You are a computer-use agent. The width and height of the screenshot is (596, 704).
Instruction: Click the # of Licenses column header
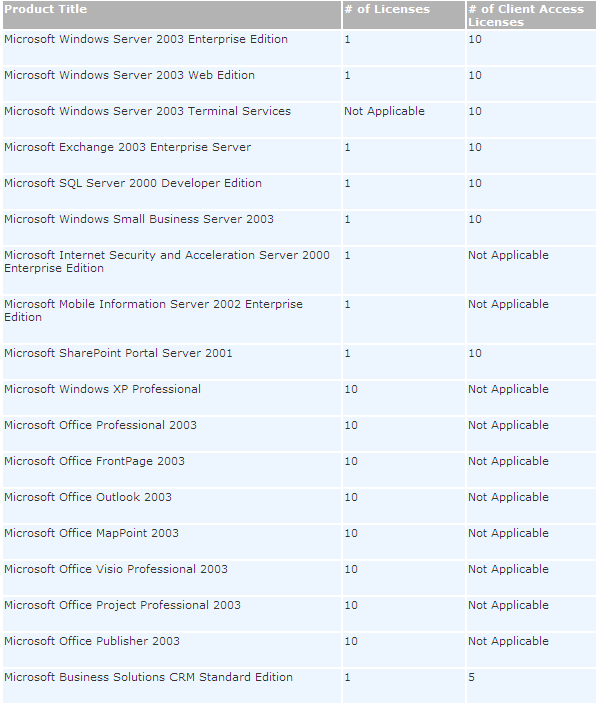(387, 9)
